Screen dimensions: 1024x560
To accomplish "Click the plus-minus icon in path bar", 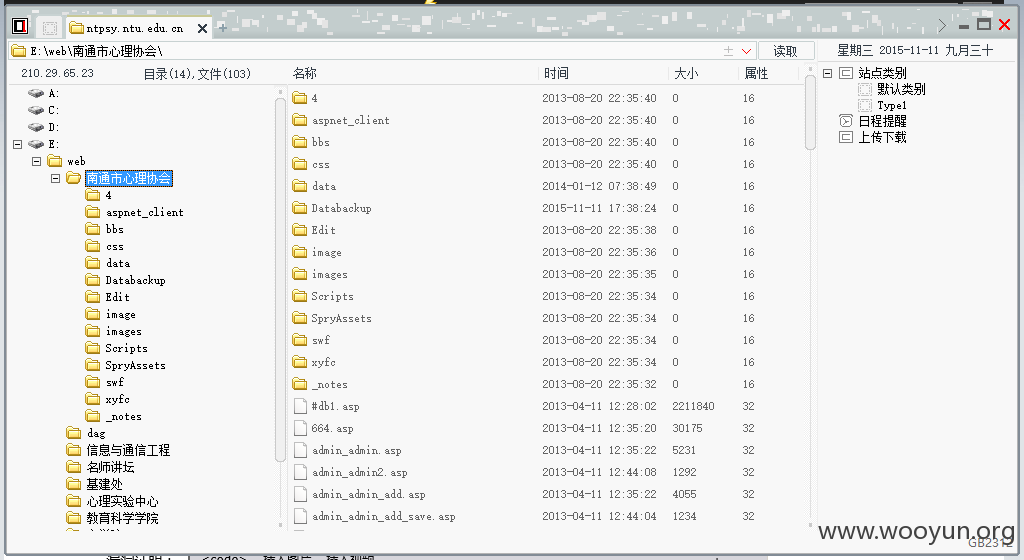I will 728,51.
